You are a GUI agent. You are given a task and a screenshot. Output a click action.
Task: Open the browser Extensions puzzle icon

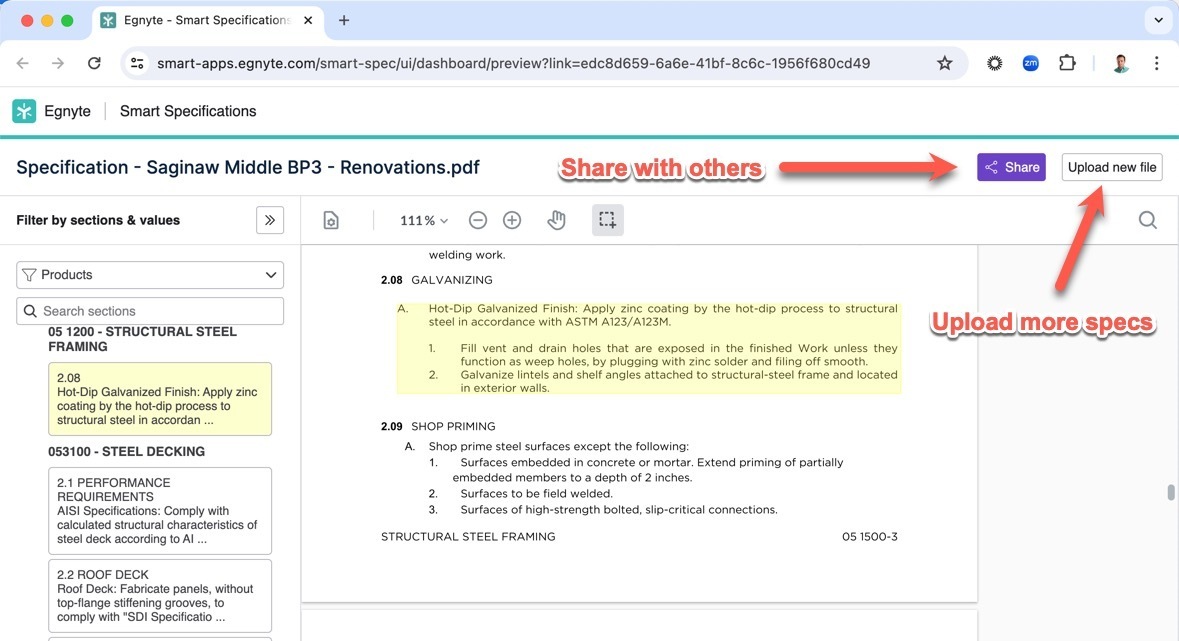point(1067,63)
